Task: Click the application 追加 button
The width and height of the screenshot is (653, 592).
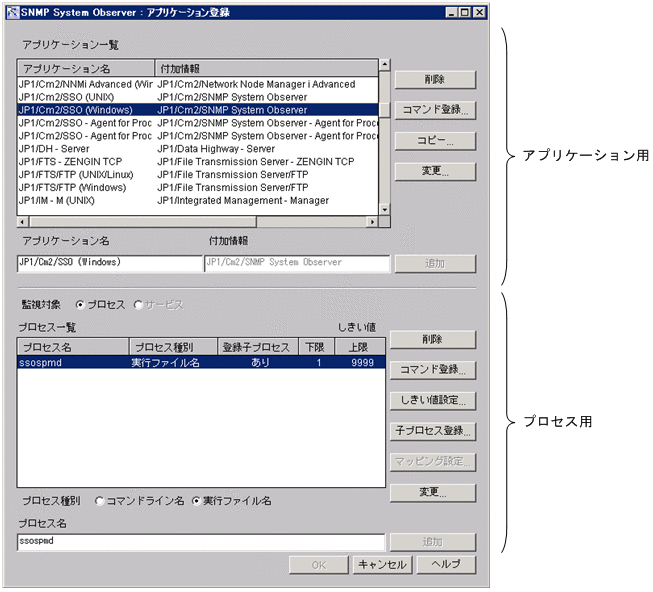Action: point(435,264)
